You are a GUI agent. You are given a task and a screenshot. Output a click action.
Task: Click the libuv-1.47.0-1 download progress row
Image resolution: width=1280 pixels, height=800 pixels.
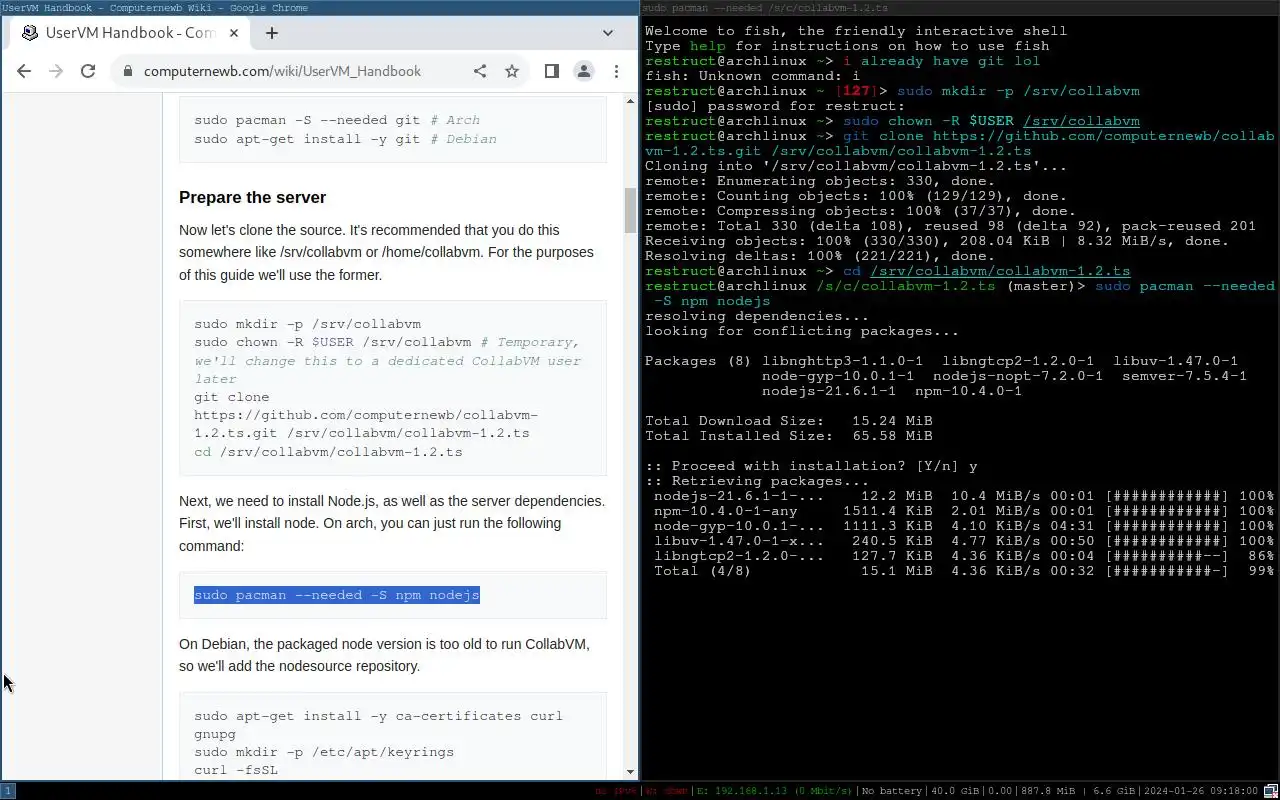[964, 541]
